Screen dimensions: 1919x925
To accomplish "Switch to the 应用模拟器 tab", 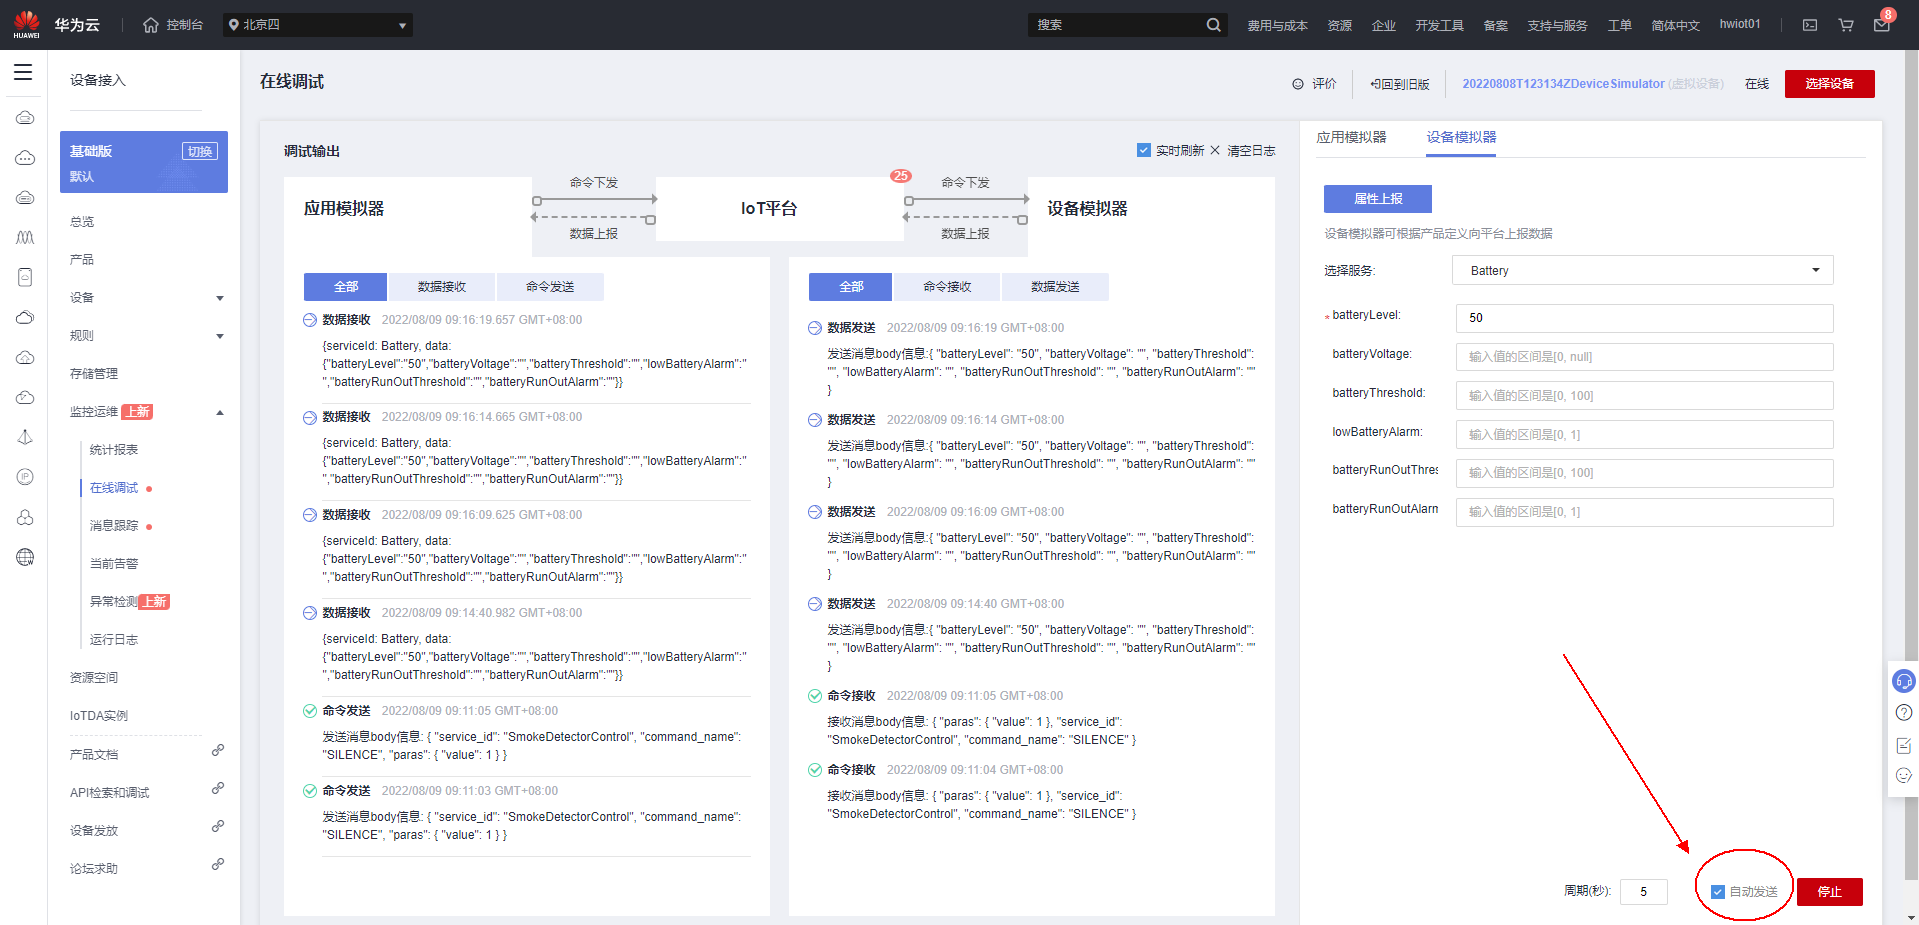I will point(1351,137).
